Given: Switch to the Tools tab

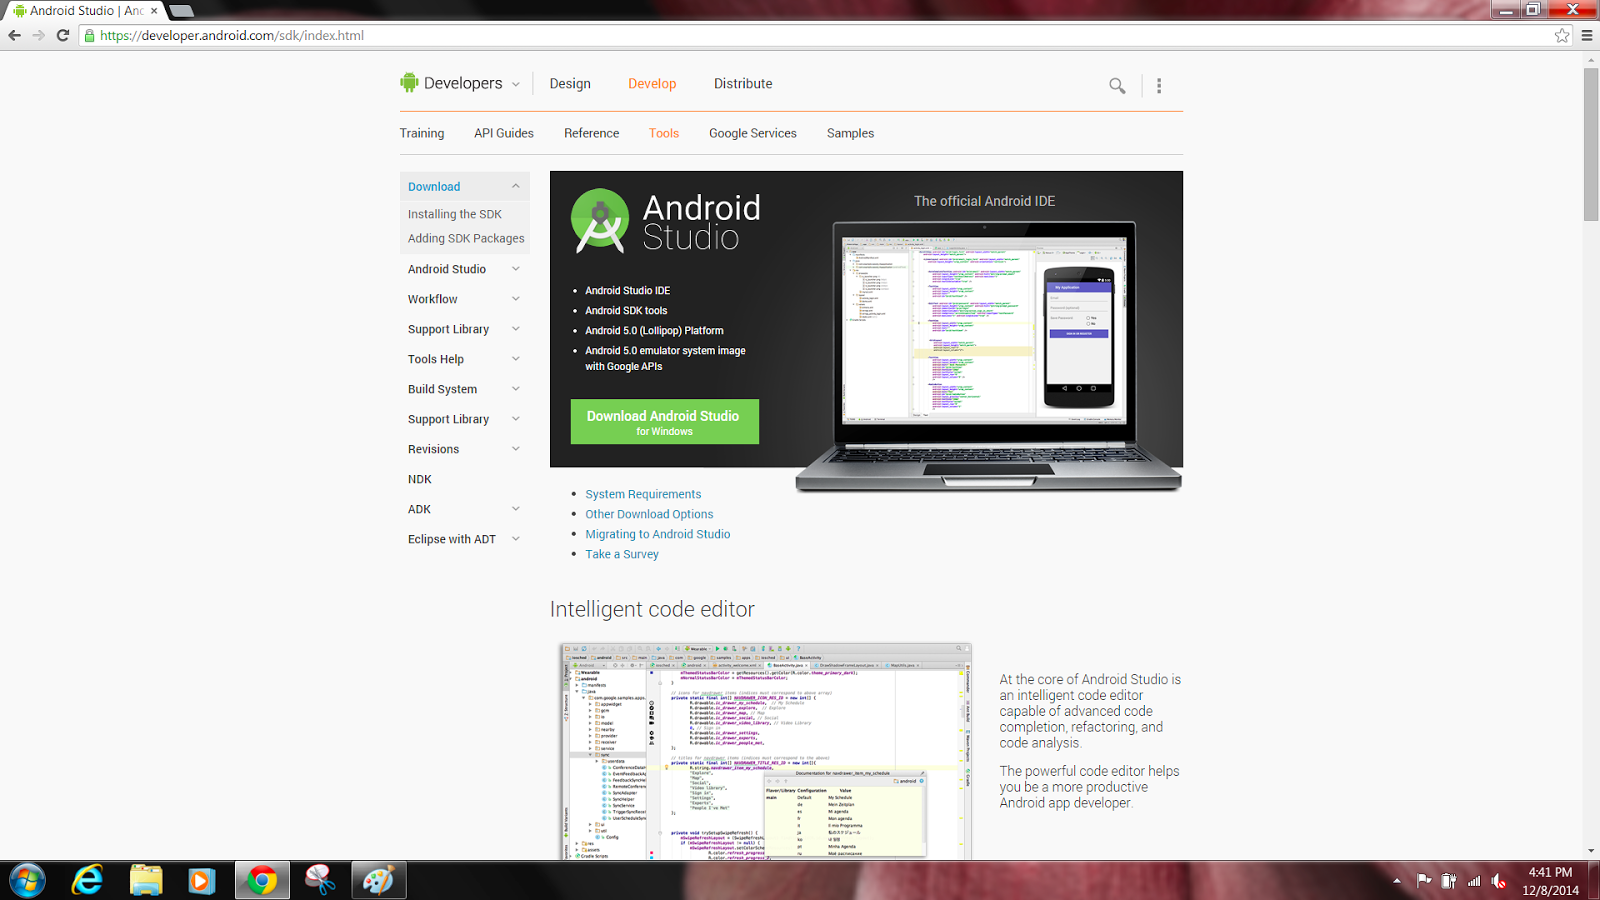Looking at the screenshot, I should [663, 133].
